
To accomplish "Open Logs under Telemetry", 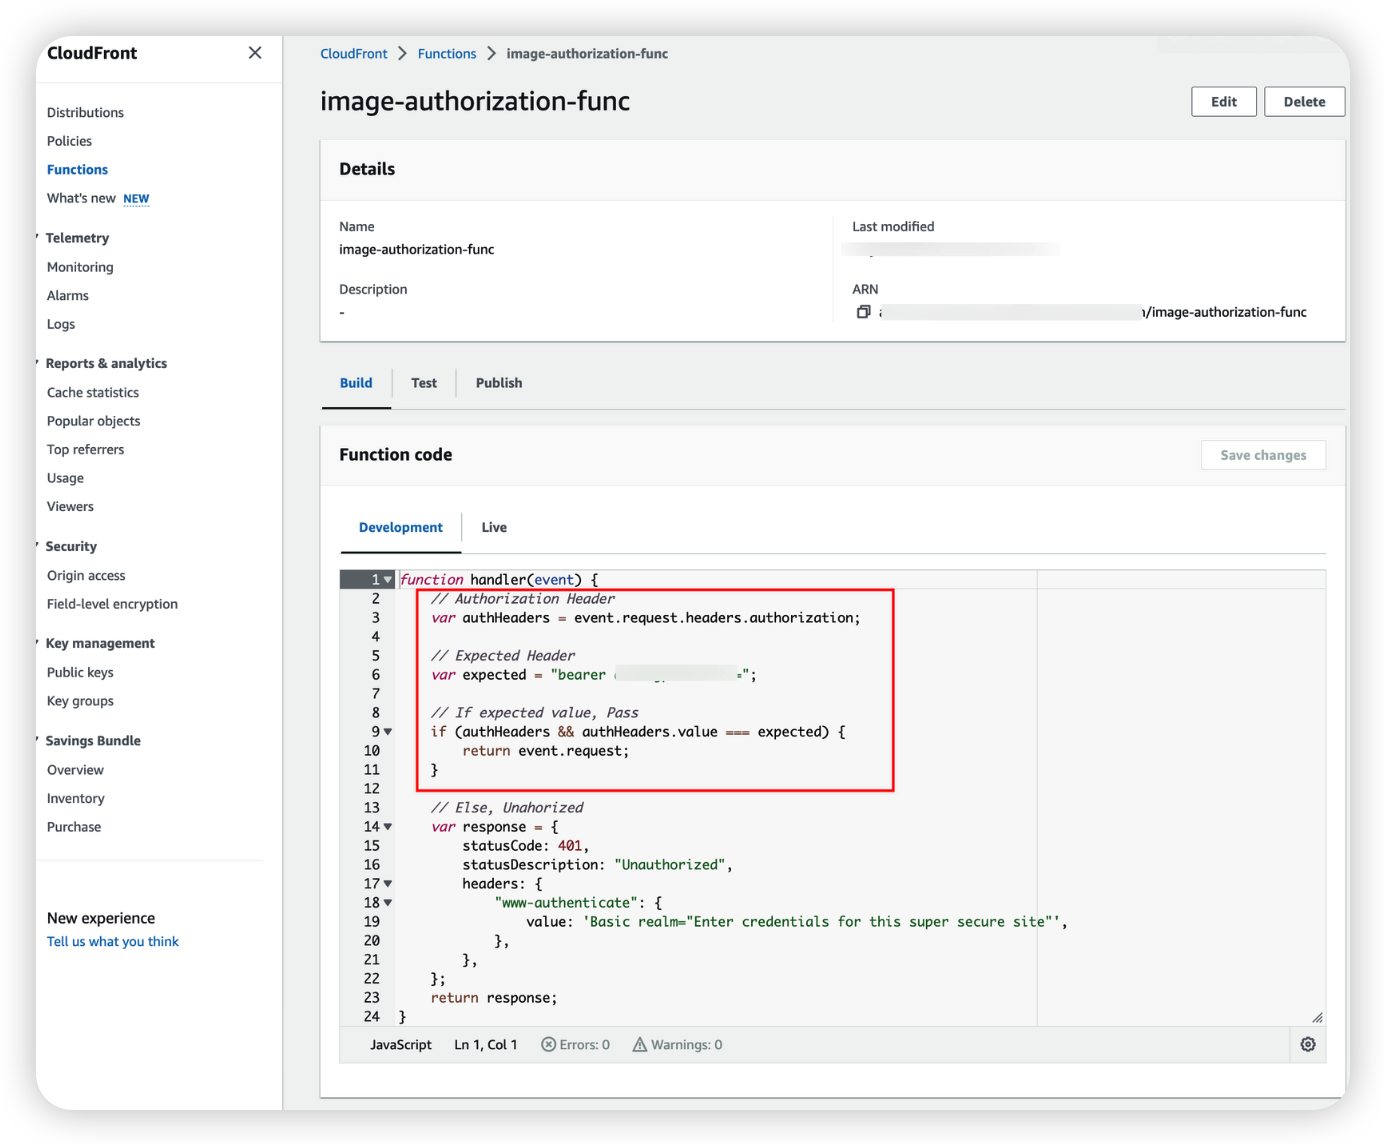I will pos(61,325).
